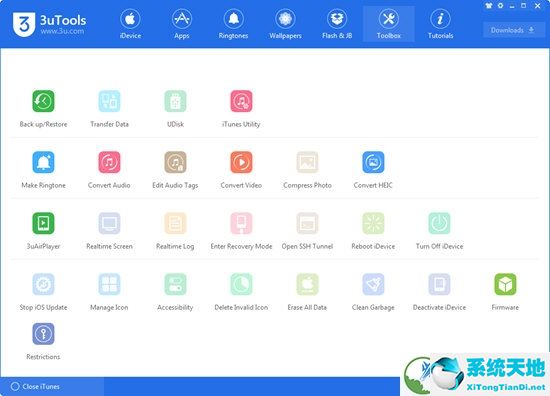Select Enter Recovery Mode
550x396 pixels.
(x=241, y=223)
